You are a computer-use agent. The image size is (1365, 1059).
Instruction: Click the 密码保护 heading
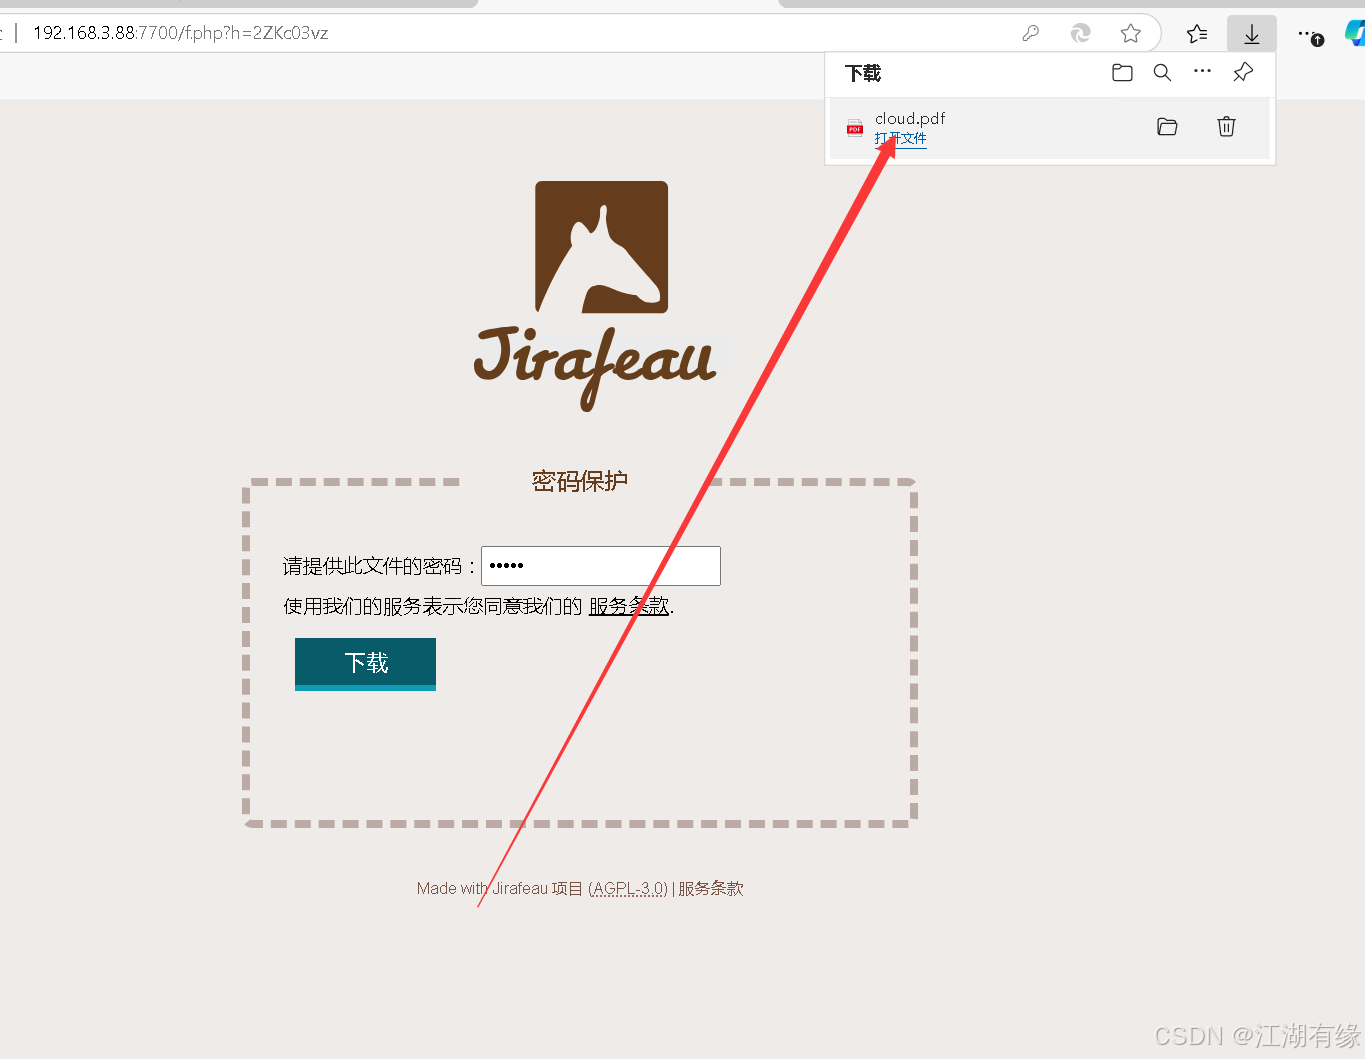pos(580,481)
